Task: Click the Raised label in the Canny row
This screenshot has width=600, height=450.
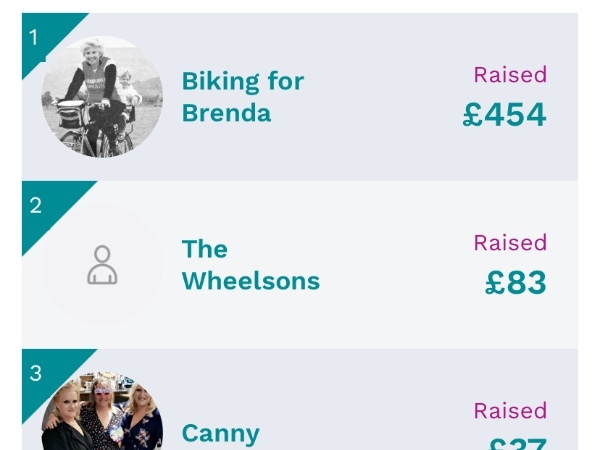Action: pos(510,411)
